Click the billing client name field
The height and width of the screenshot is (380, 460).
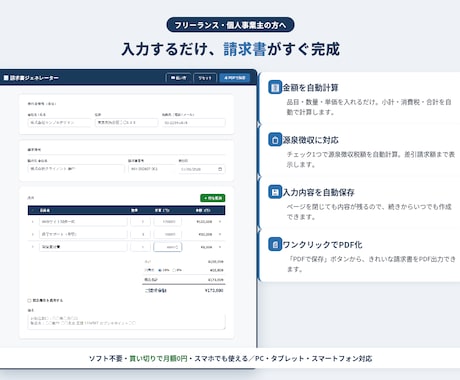point(76,169)
